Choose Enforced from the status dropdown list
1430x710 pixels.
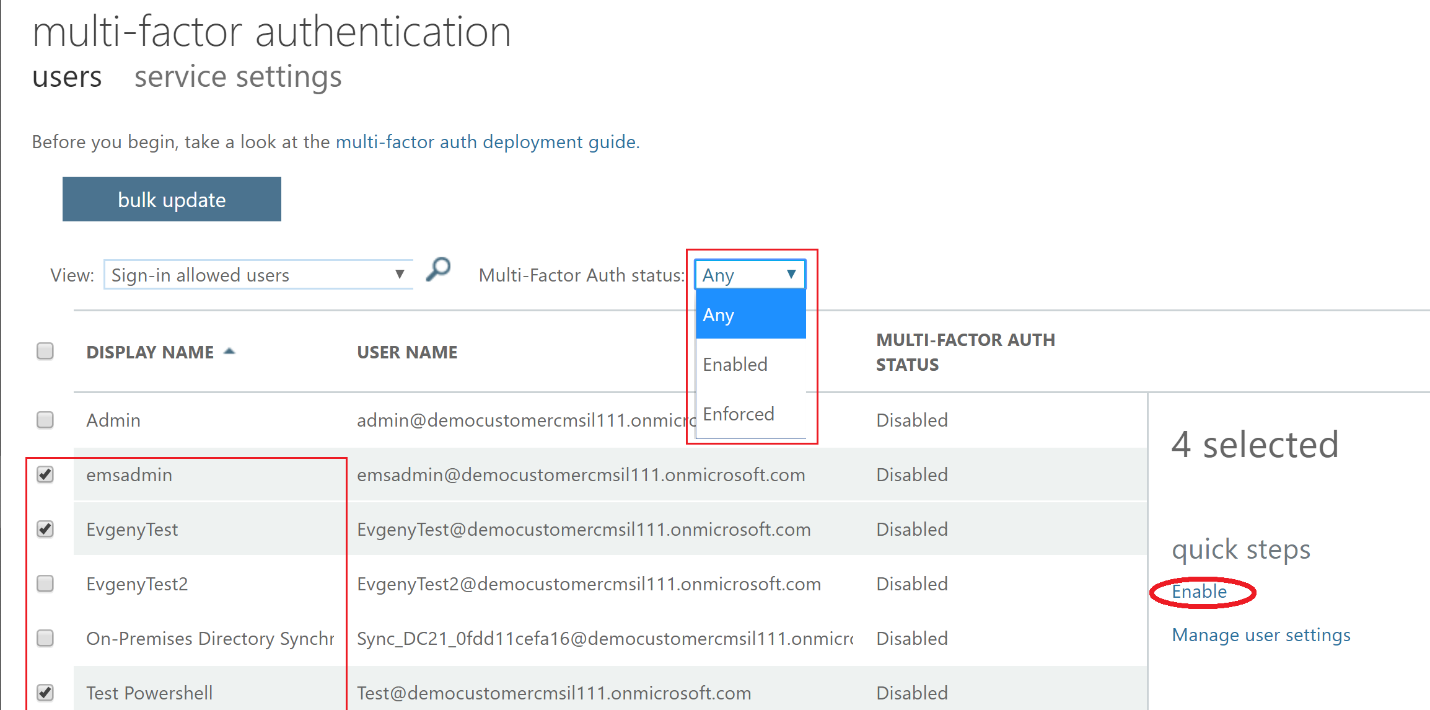[739, 414]
